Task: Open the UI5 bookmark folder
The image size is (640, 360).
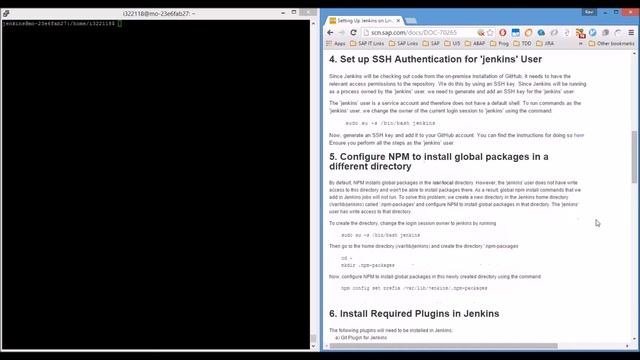Action: point(452,43)
